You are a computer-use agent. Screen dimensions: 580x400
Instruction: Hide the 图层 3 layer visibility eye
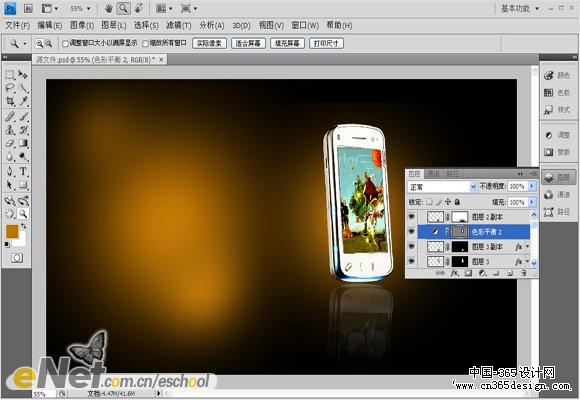click(x=411, y=261)
